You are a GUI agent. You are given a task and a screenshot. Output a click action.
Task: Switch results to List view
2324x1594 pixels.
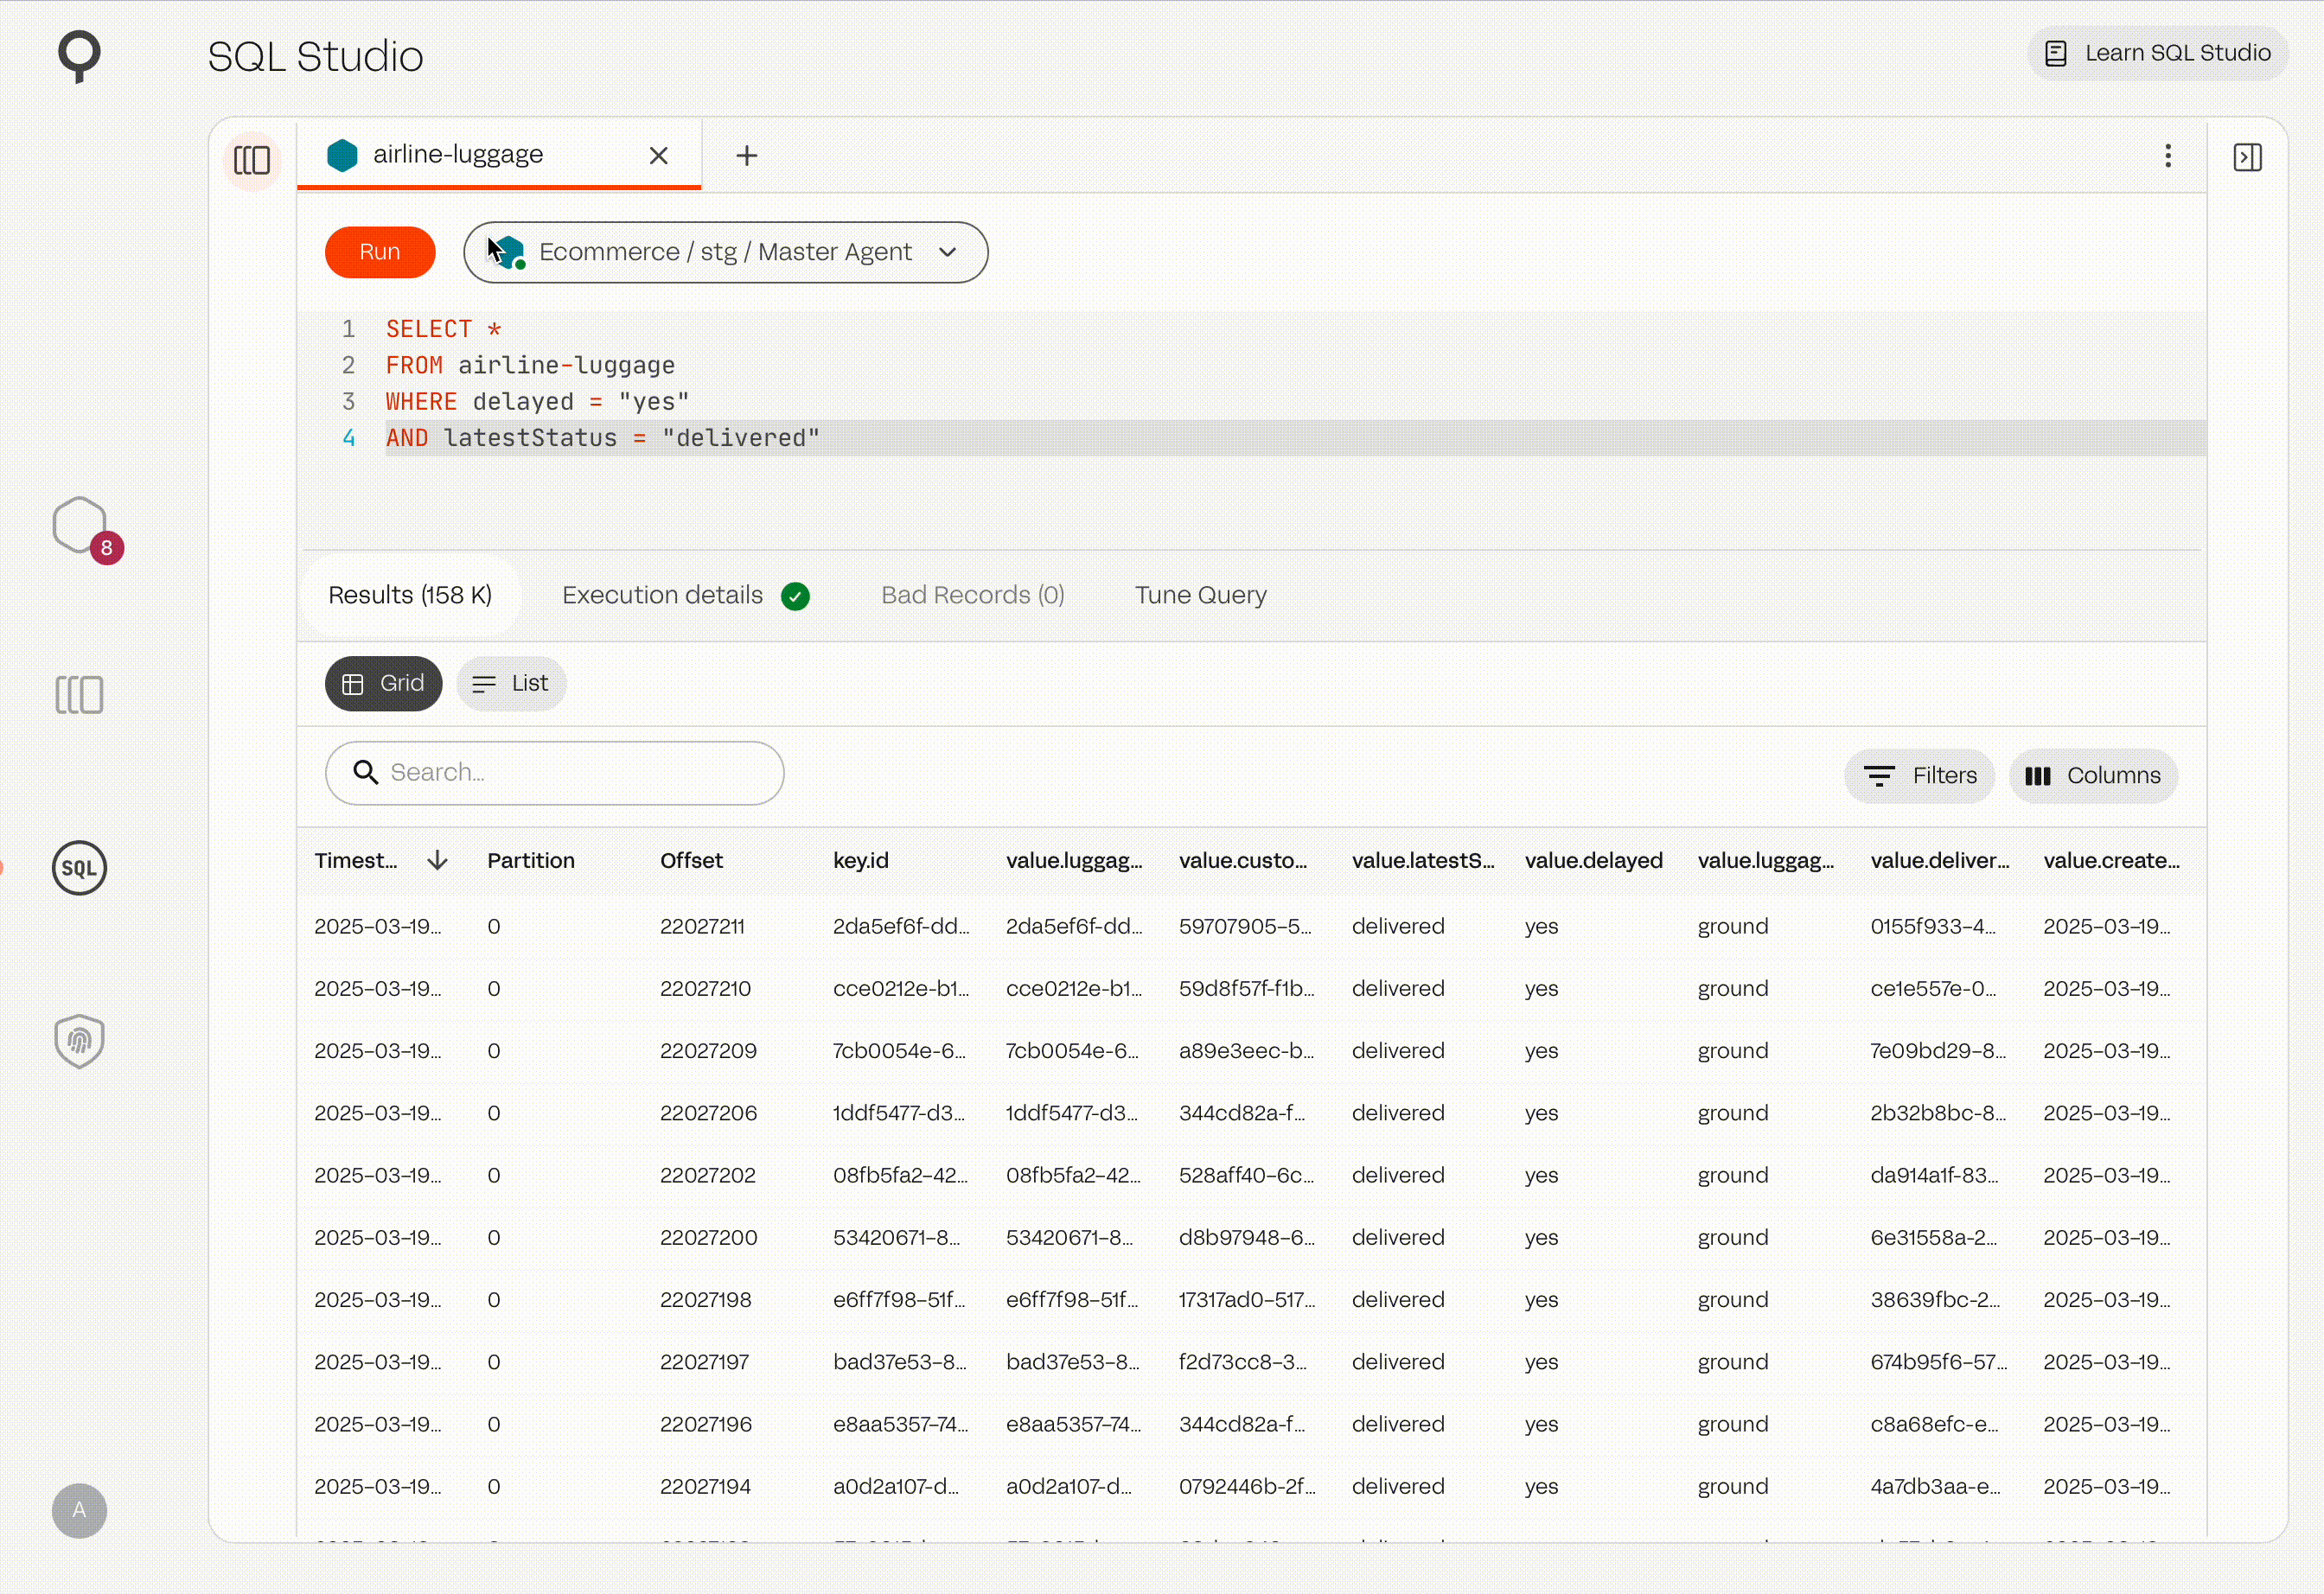511,683
